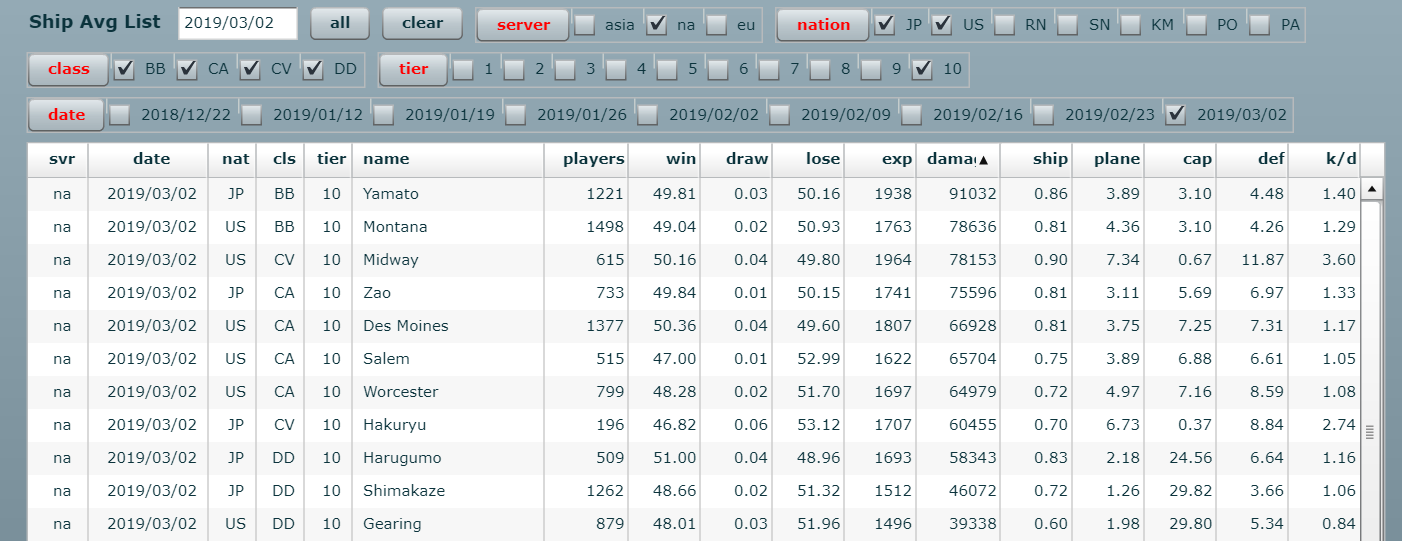Focus the date input field
This screenshot has width=1402, height=541.
coord(237,24)
